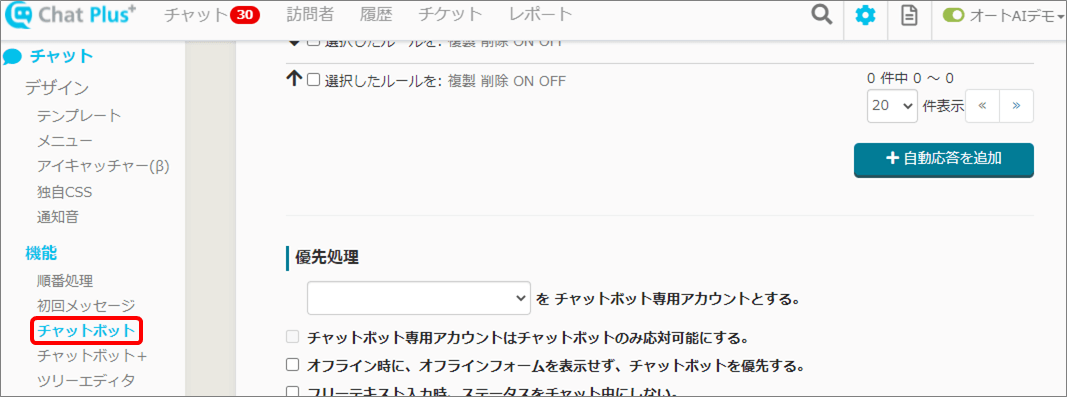Viewport: 1067px width, 397px height.
Task: Click ON for selected rules
Action: 523,80
